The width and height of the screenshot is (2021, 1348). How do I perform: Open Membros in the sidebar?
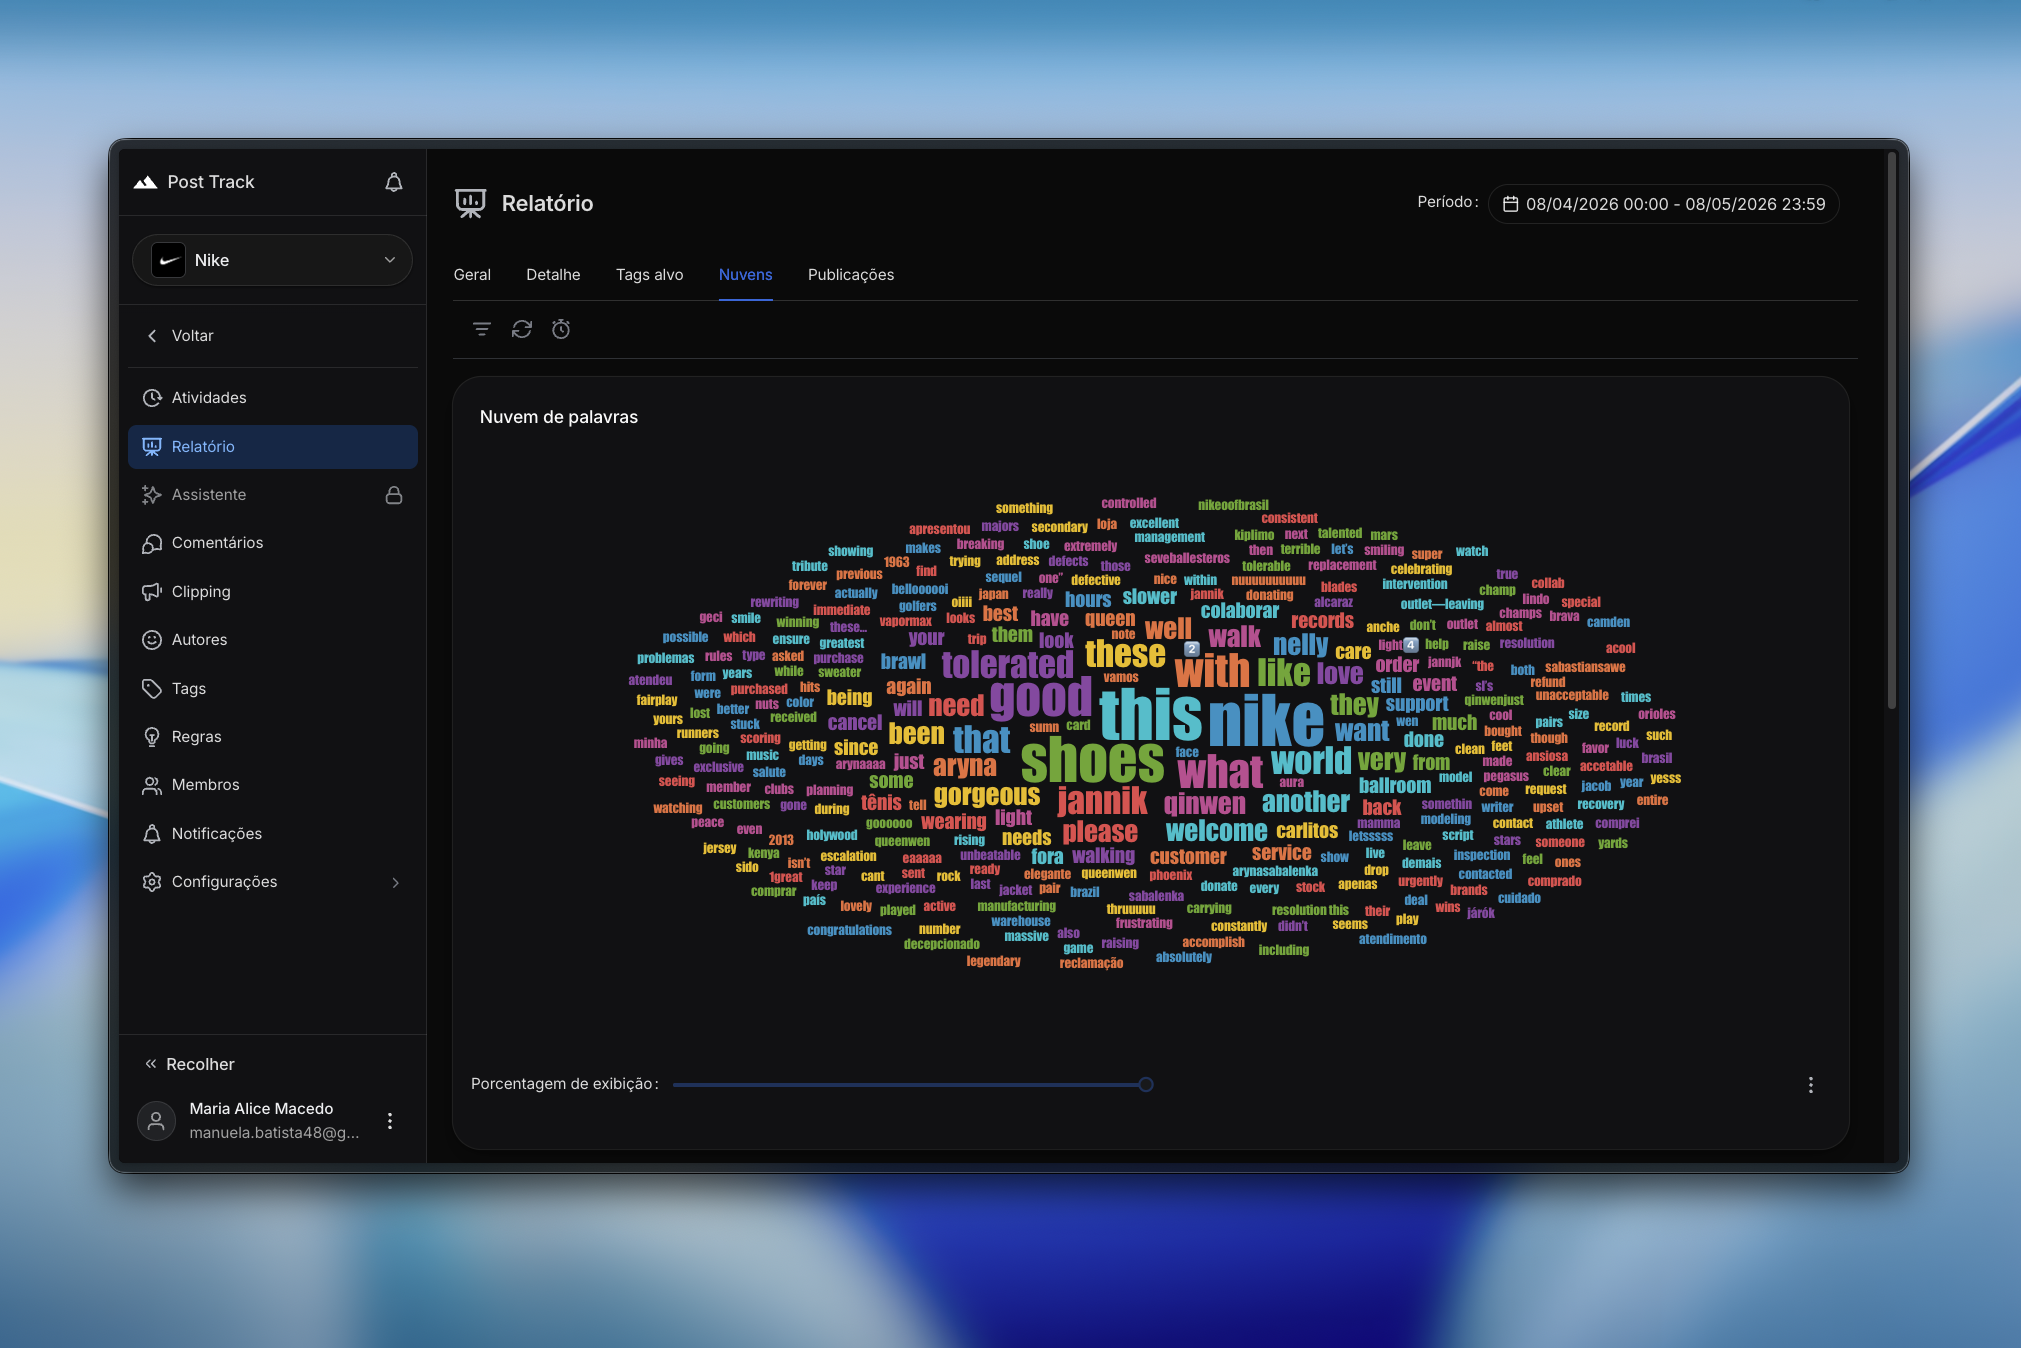tap(272, 785)
